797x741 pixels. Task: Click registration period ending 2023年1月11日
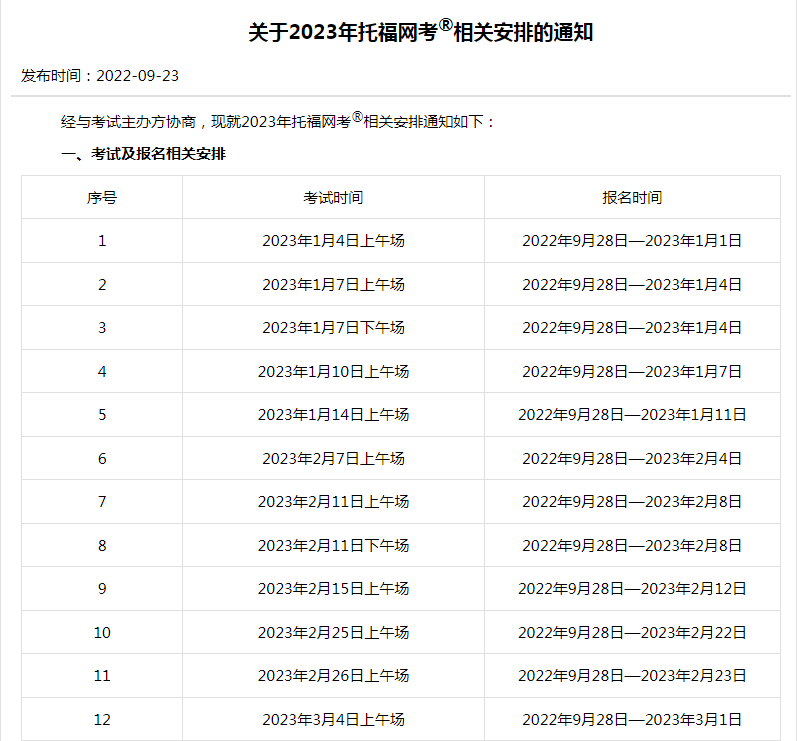632,415
